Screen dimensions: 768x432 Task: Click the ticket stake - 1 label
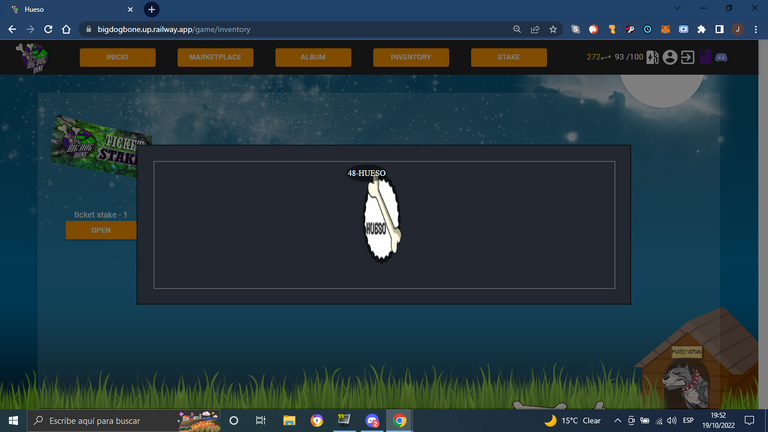(x=101, y=215)
